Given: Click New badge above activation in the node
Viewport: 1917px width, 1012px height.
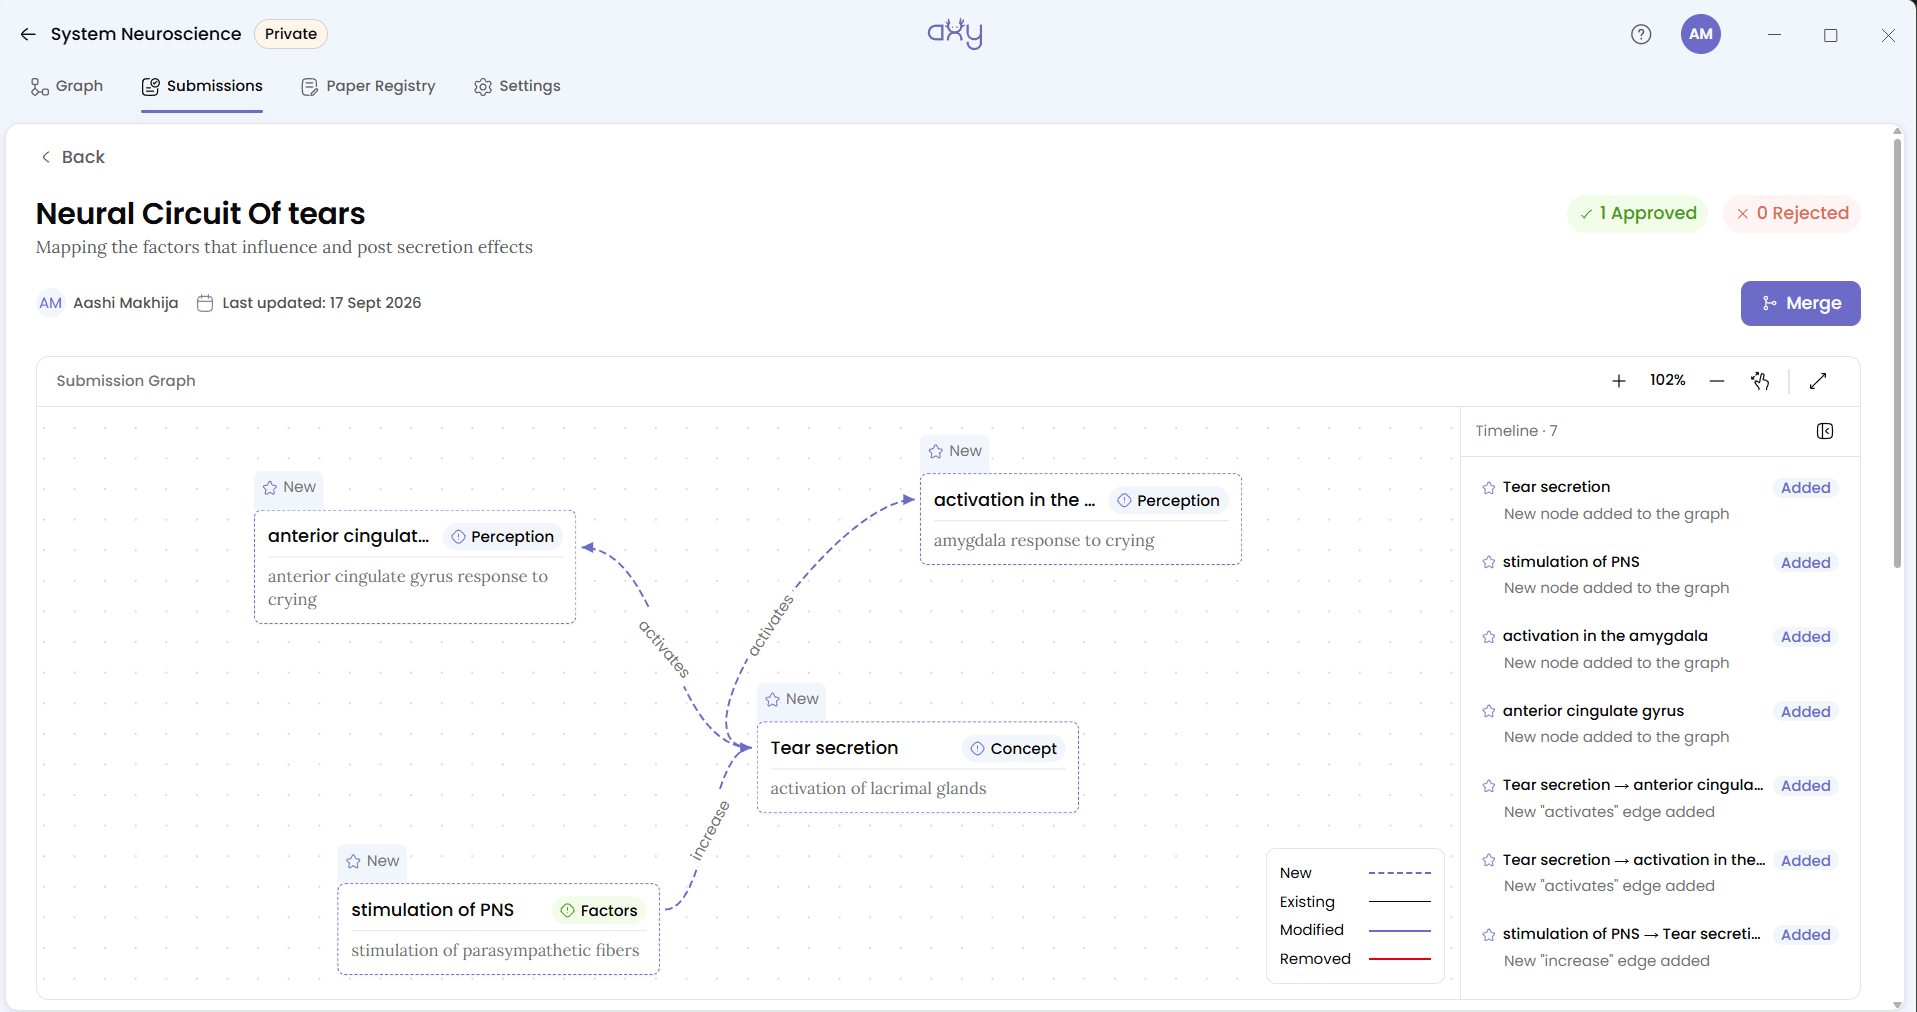Looking at the screenshot, I should (955, 451).
